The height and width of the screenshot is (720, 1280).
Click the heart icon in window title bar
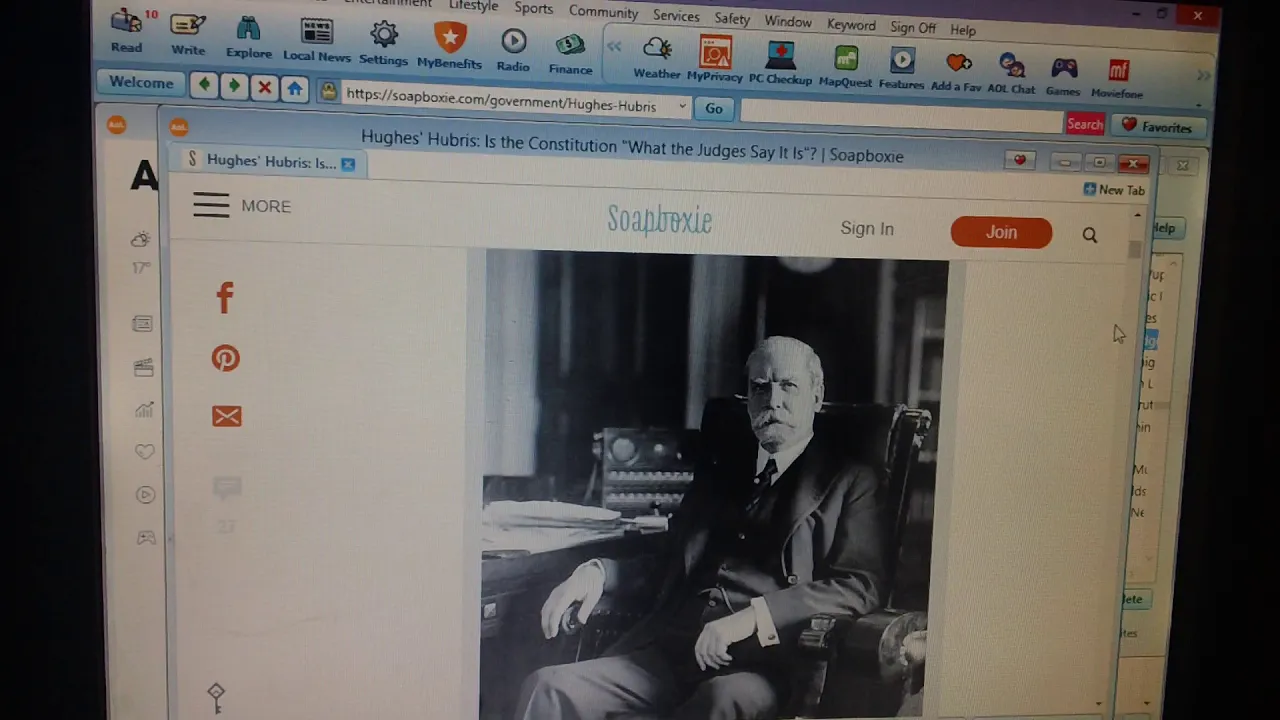[1020, 160]
